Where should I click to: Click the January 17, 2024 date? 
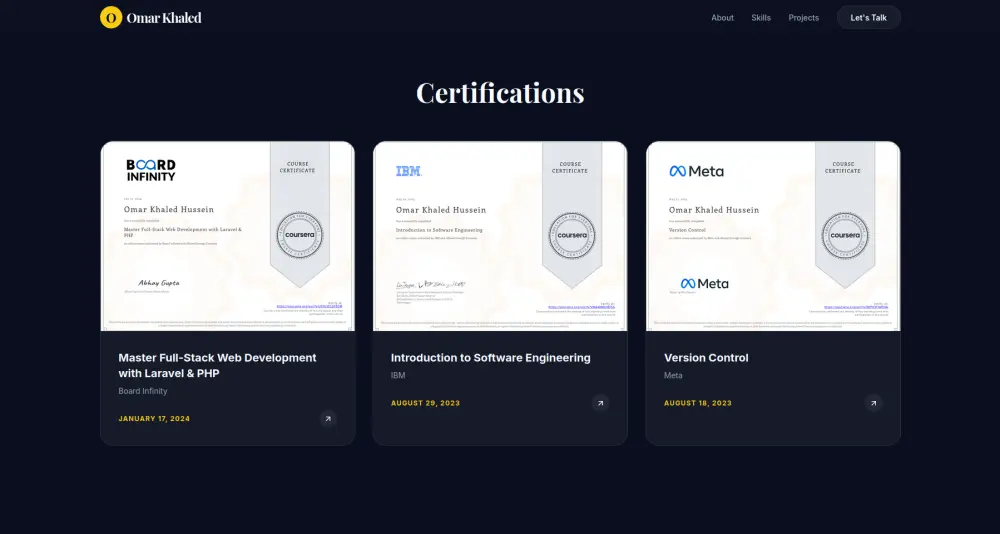(x=154, y=419)
